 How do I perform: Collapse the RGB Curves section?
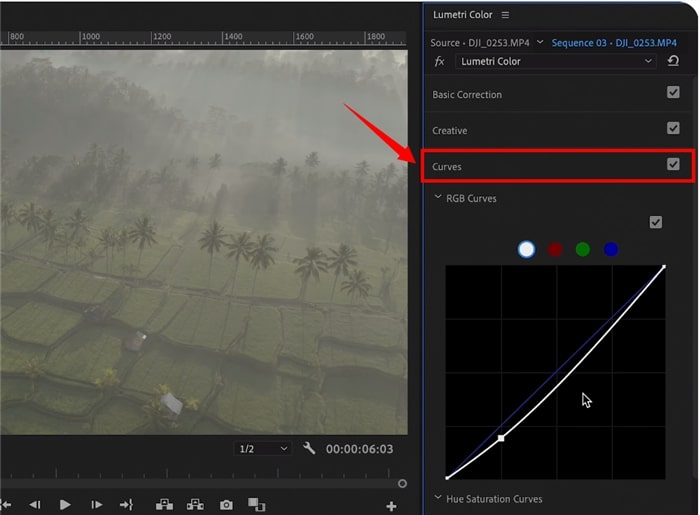(x=438, y=198)
